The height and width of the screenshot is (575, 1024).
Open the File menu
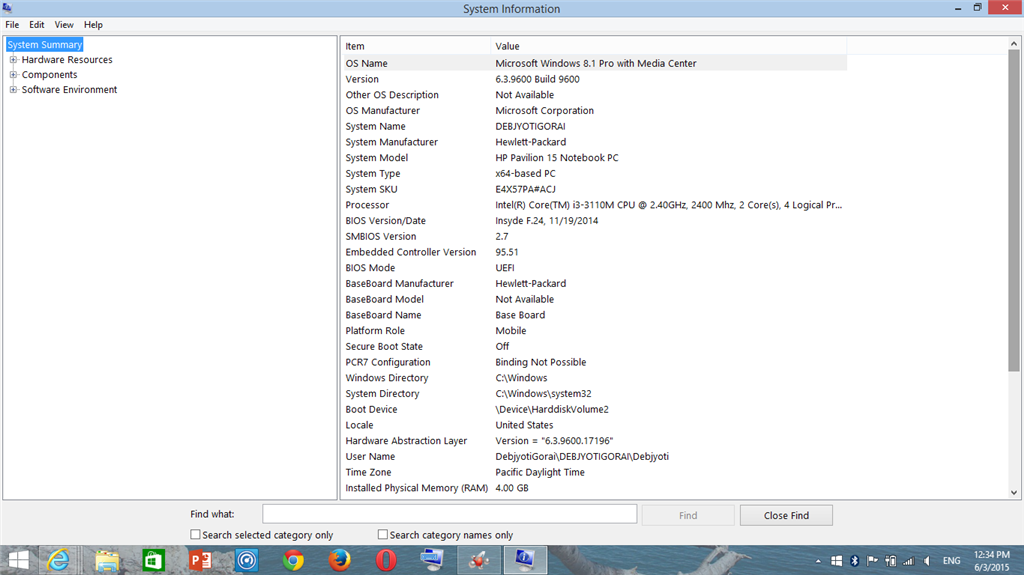coord(12,25)
